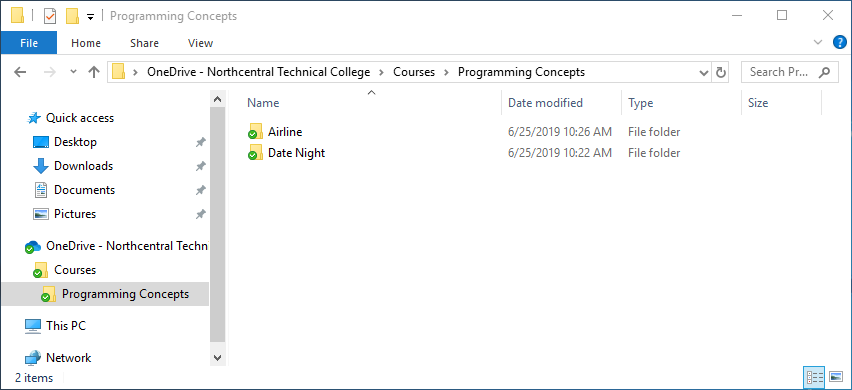Click the Properties icon in quick access toolbar

point(49,16)
